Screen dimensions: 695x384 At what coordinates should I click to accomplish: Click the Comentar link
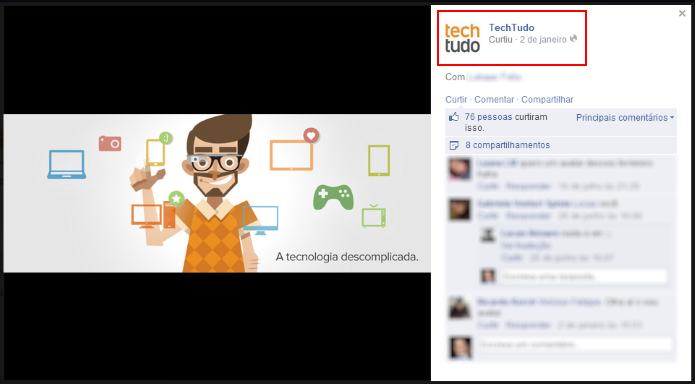point(494,99)
